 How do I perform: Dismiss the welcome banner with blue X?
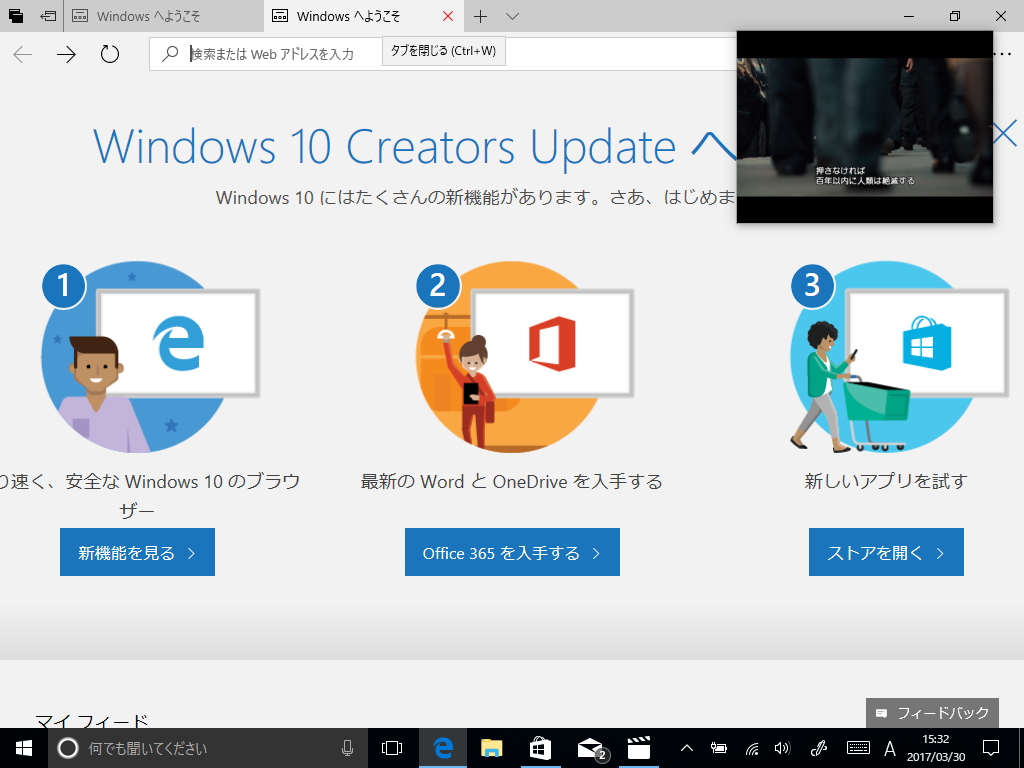[x=1005, y=133]
